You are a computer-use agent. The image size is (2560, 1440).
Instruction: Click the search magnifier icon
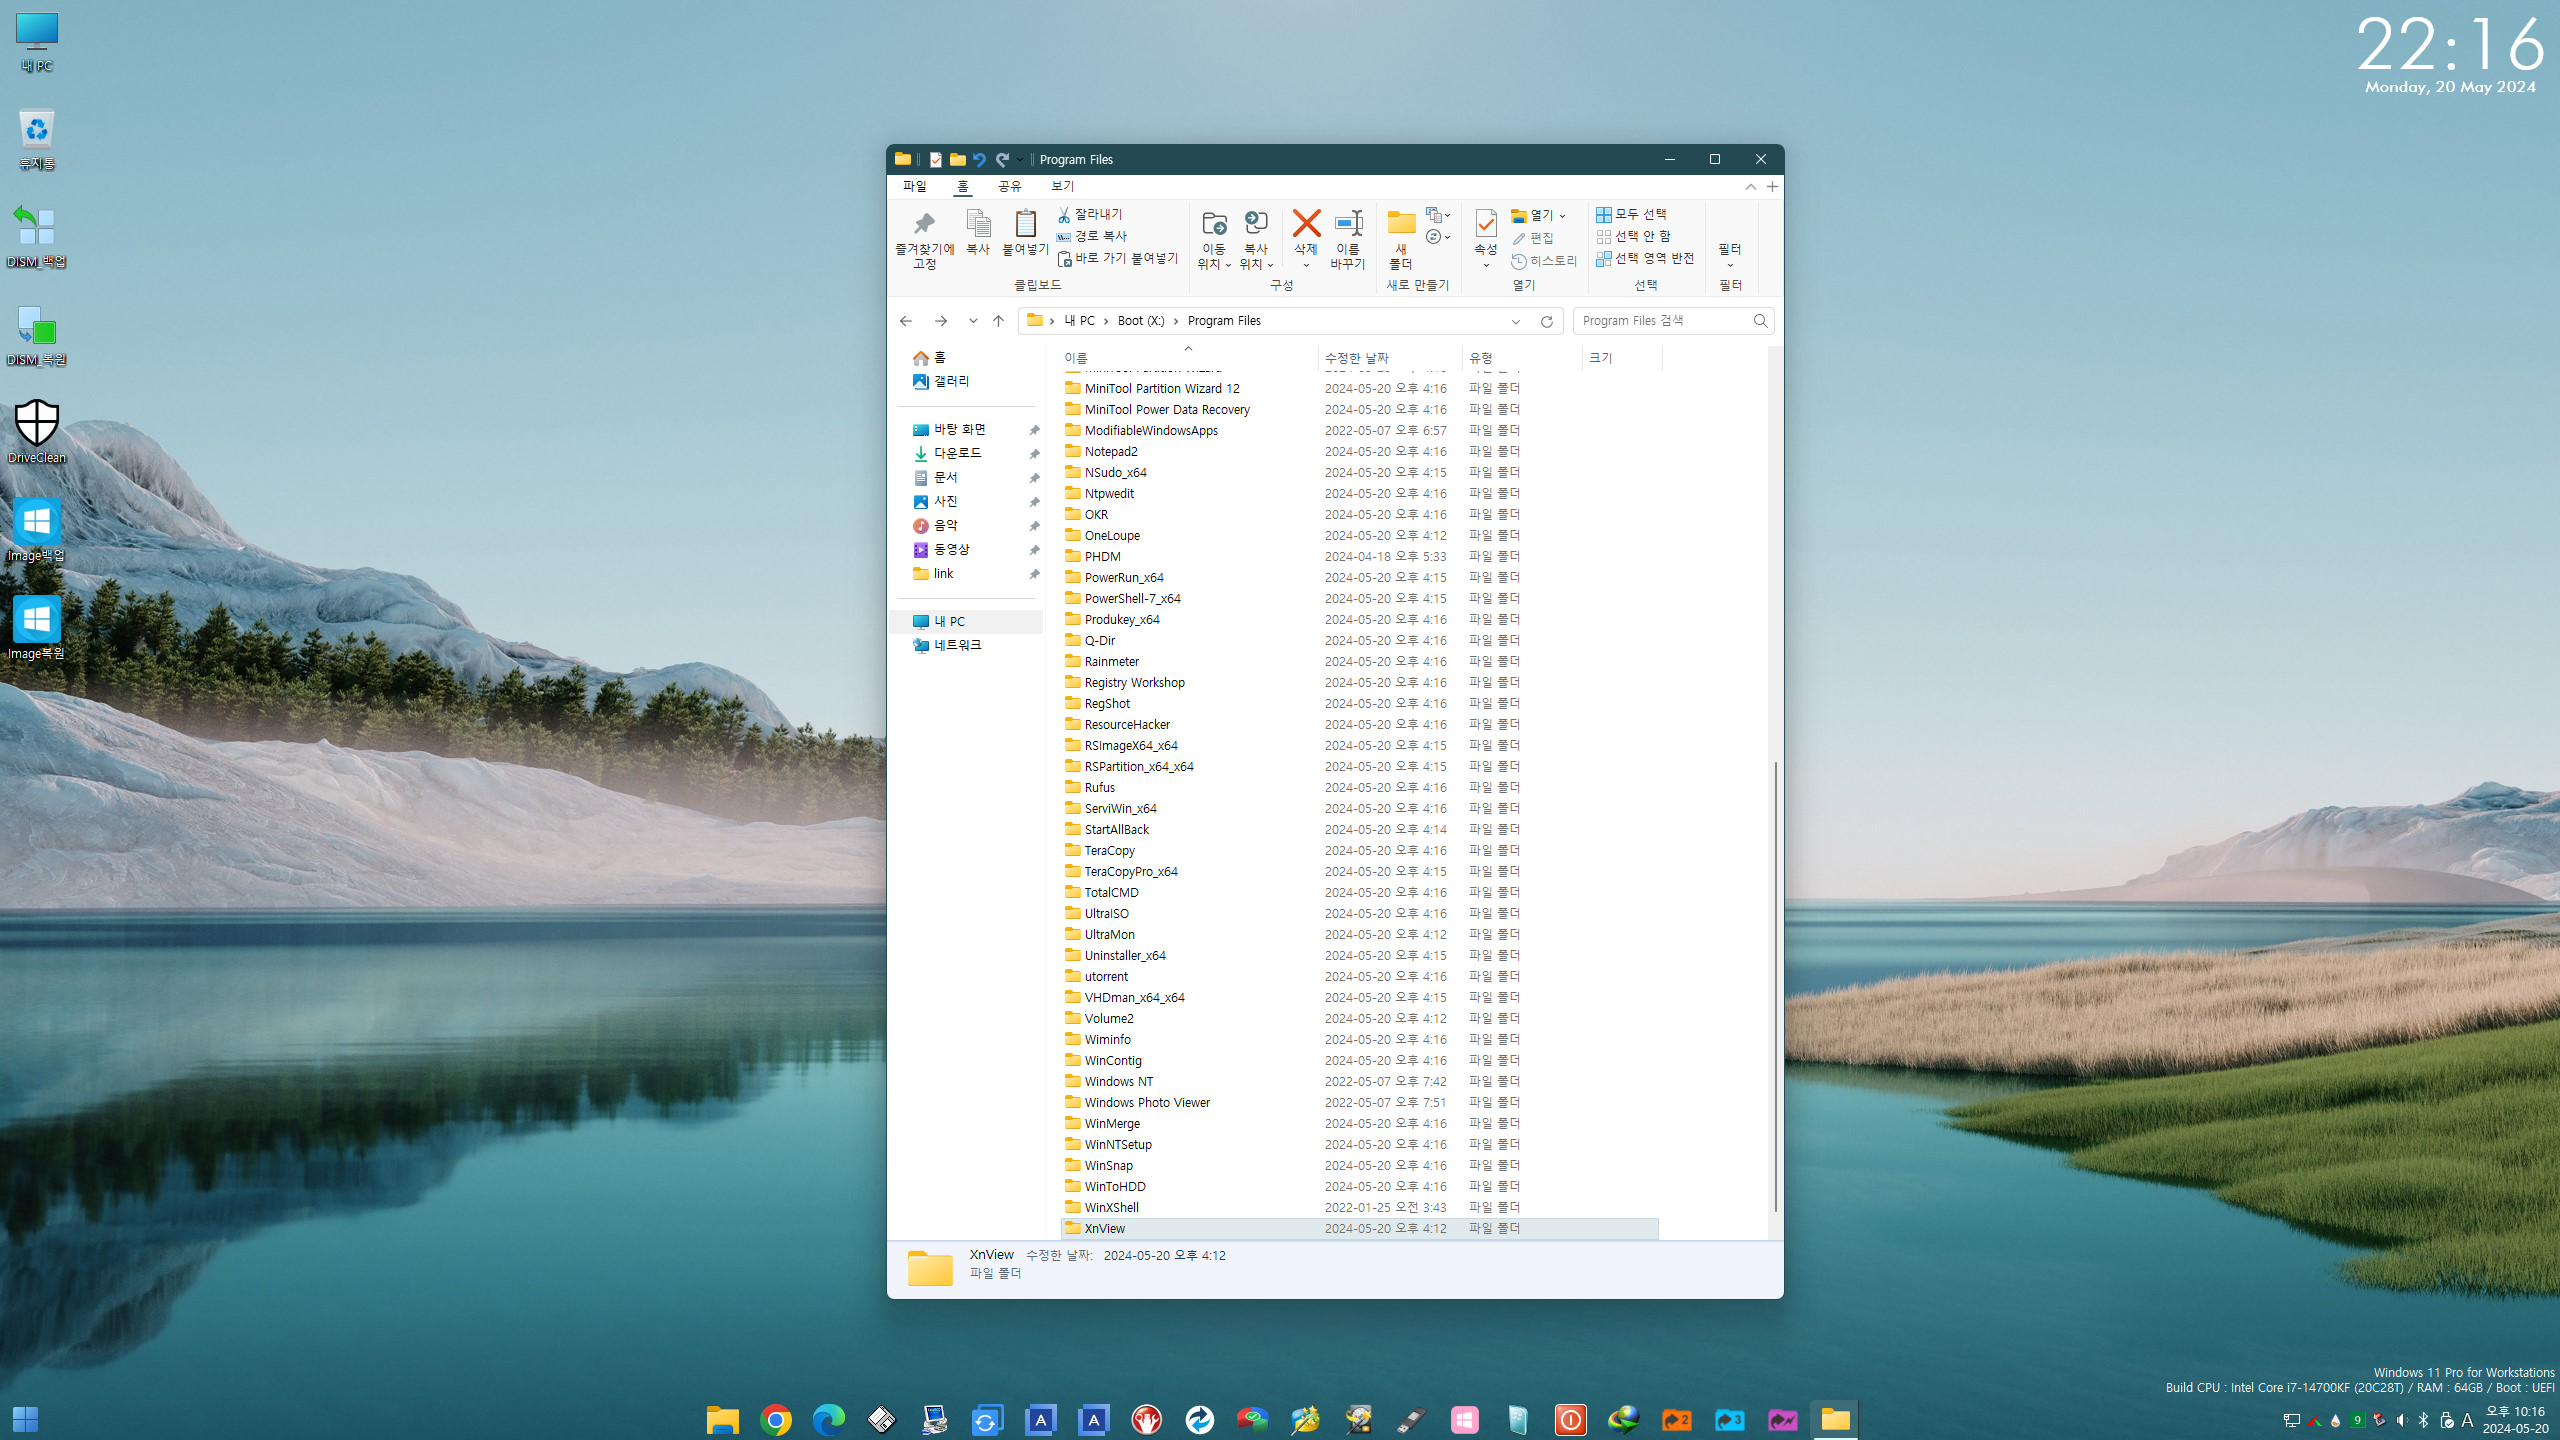1760,321
